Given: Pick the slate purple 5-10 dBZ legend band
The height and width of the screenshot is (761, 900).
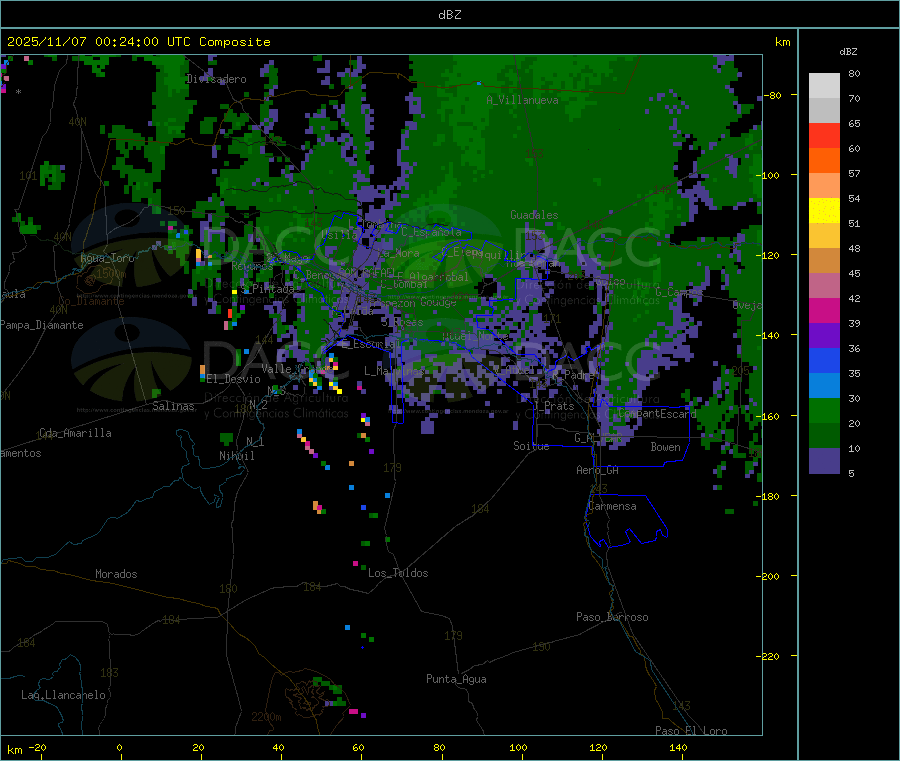Looking at the screenshot, I should 824,461.
